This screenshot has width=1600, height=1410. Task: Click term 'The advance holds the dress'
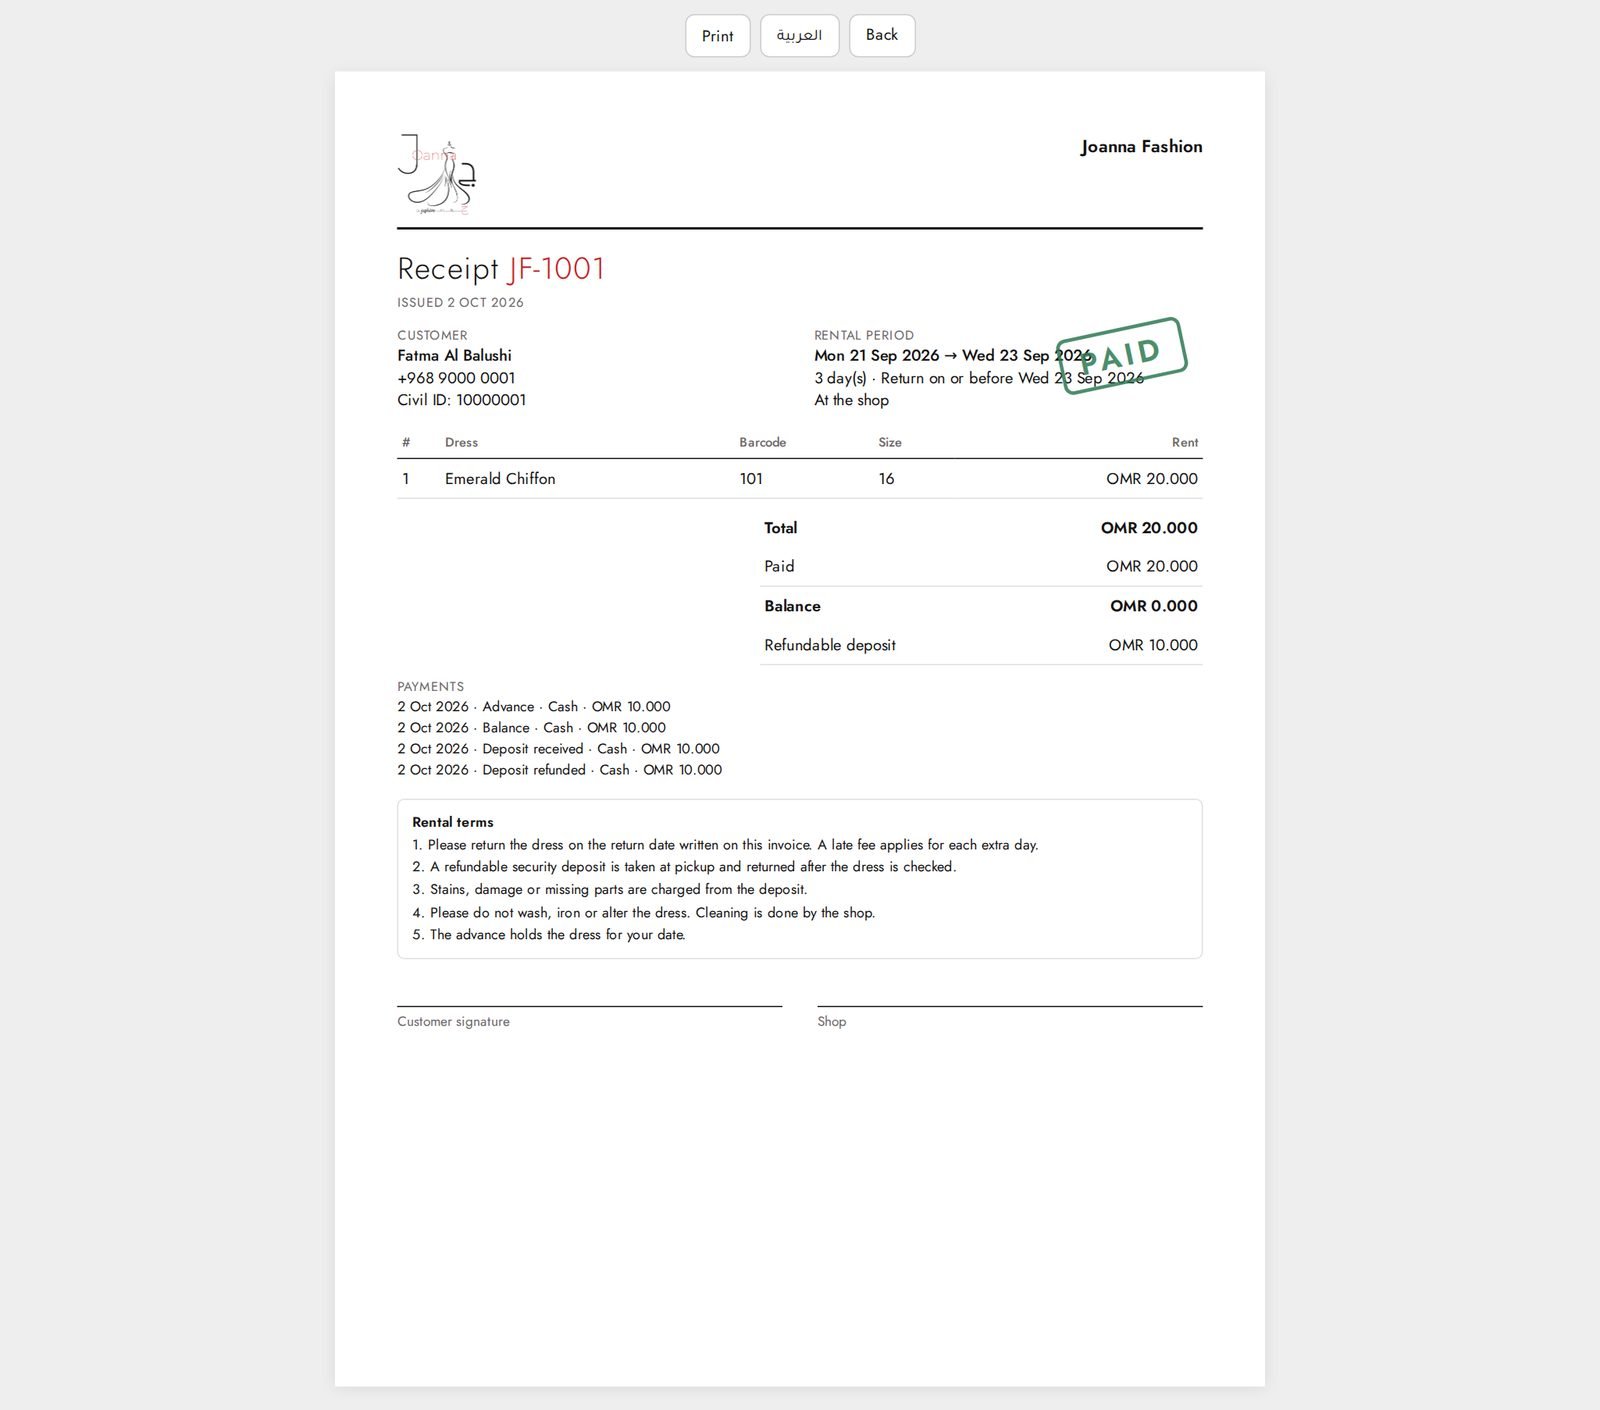pos(549,935)
